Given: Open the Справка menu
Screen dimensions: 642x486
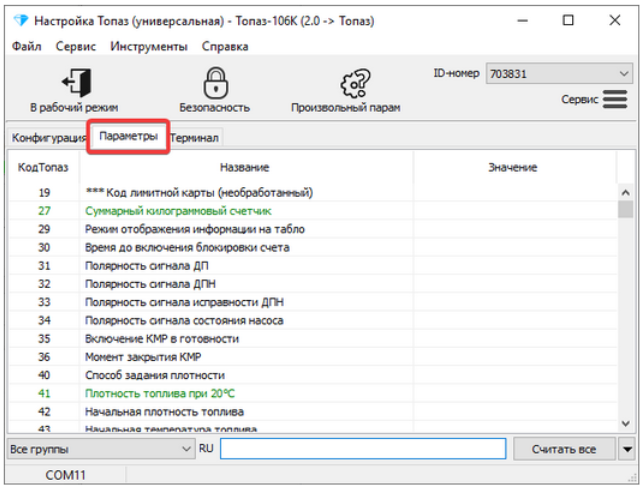Looking at the screenshot, I should [x=225, y=46].
